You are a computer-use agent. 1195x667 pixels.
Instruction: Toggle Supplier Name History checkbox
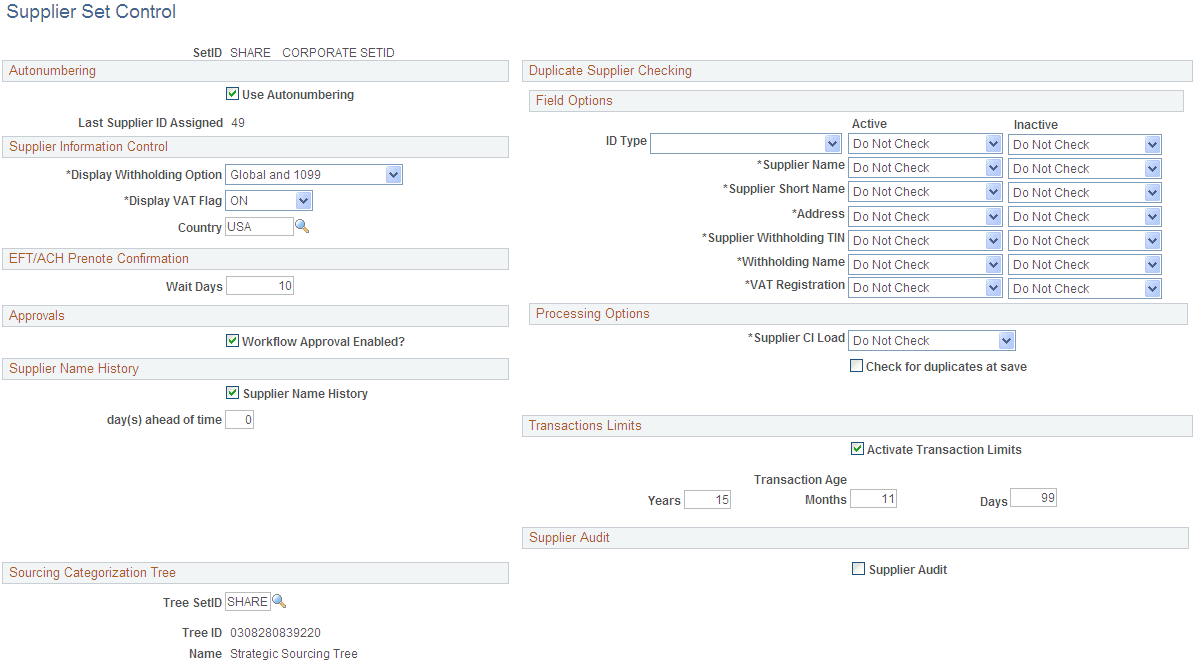pos(232,393)
